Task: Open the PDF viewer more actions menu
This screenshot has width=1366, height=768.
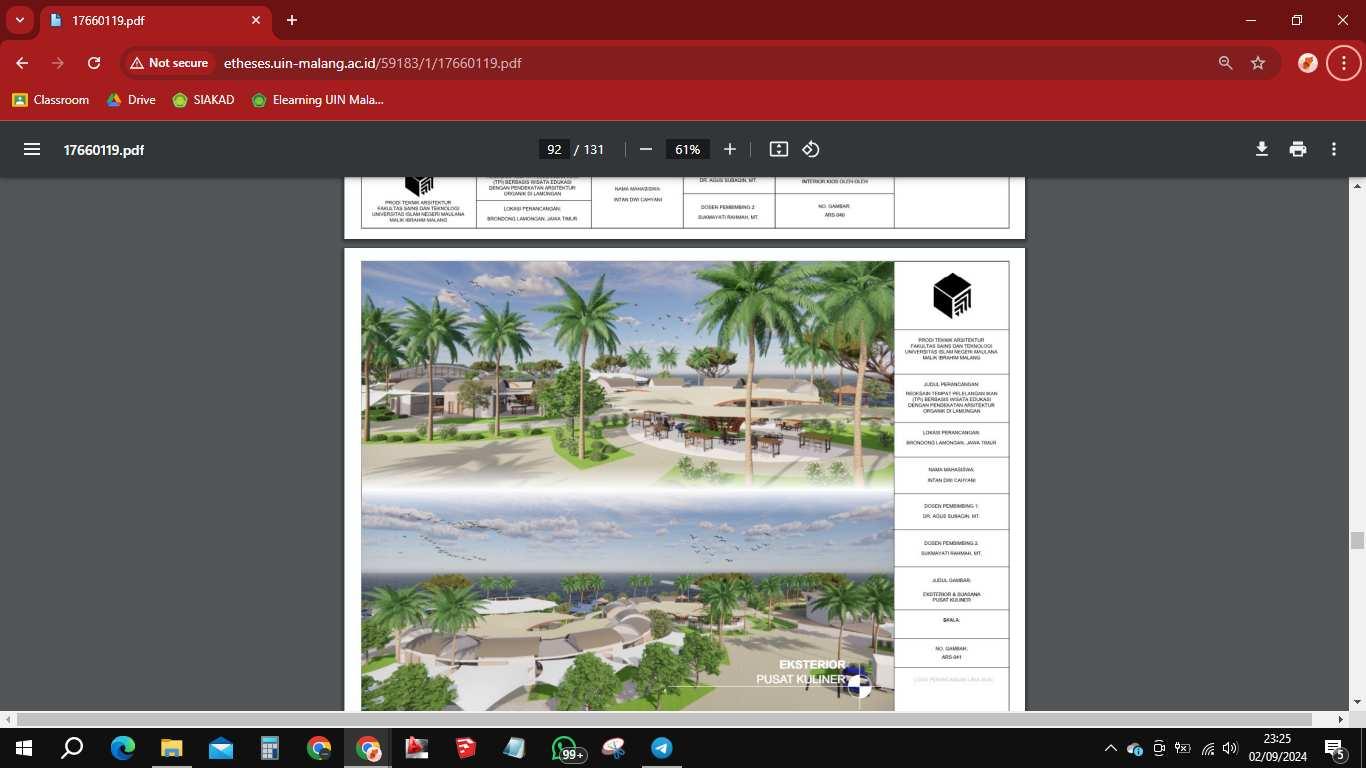Action: [x=1334, y=149]
